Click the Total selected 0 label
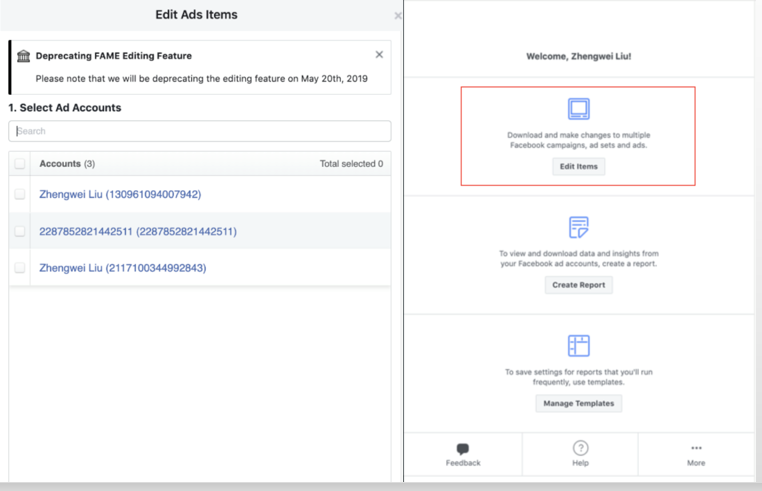762x491 pixels. point(351,164)
